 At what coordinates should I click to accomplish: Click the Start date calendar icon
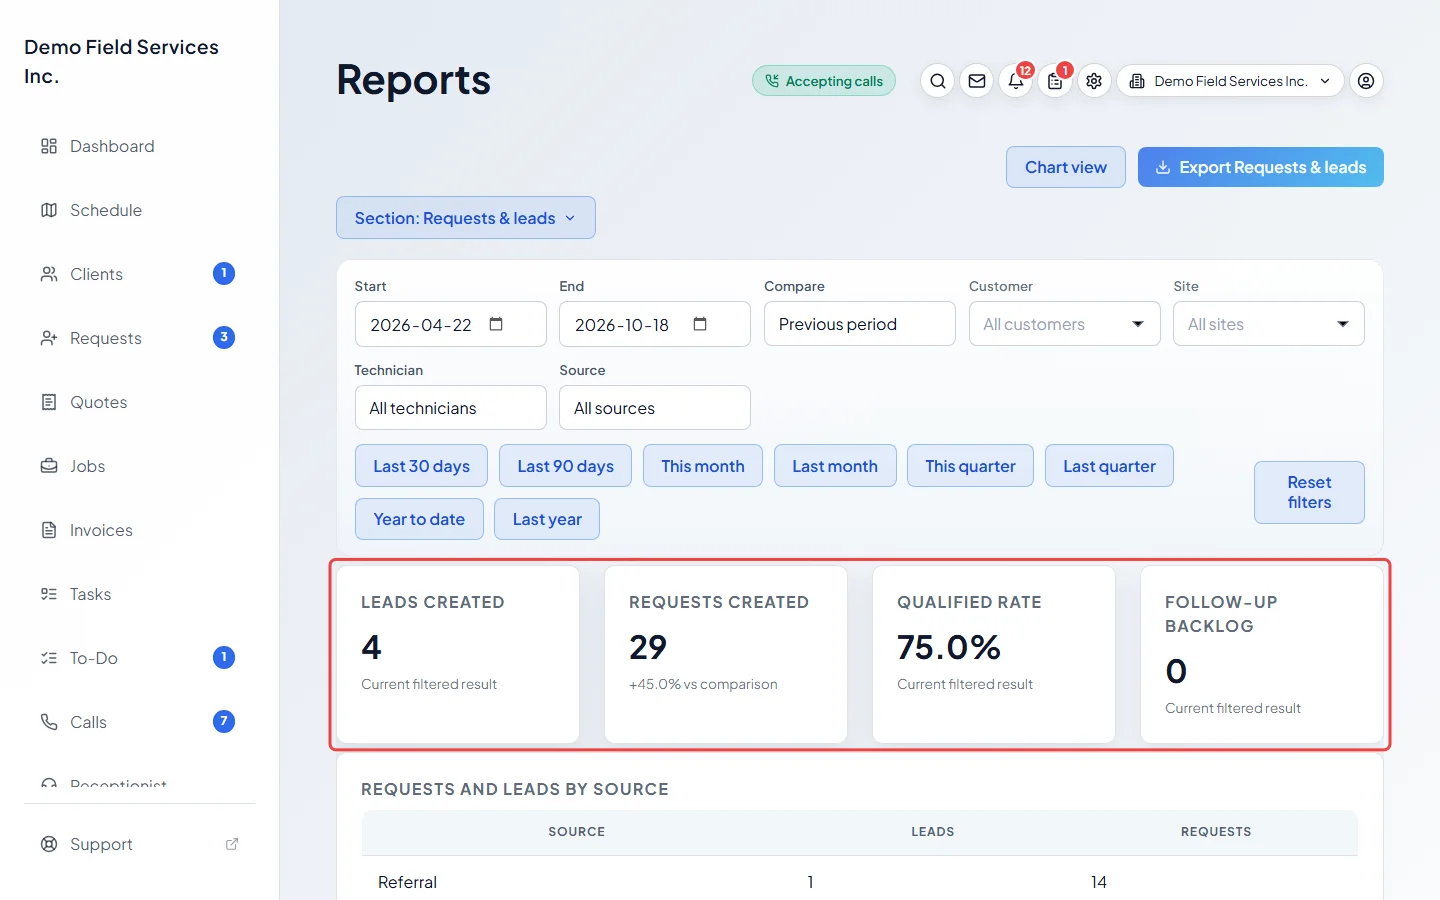point(496,324)
